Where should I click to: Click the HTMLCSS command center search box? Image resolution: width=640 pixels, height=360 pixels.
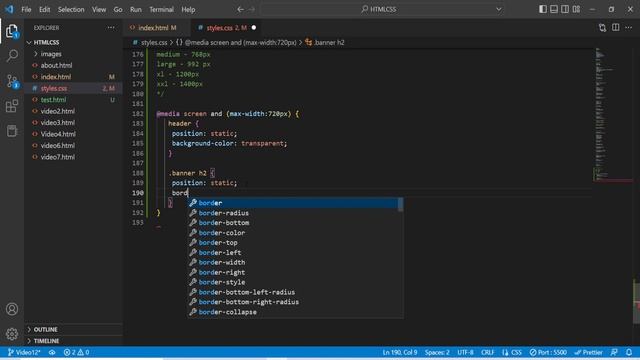pyautogui.click(x=382, y=9)
